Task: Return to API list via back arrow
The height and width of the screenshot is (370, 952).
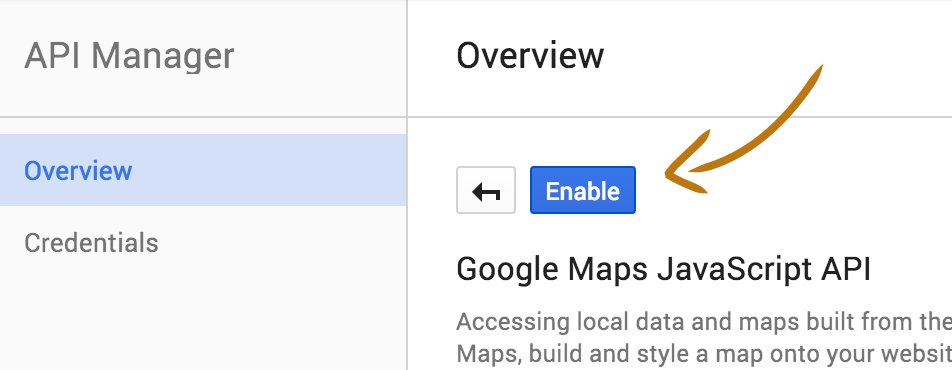Action: point(486,190)
